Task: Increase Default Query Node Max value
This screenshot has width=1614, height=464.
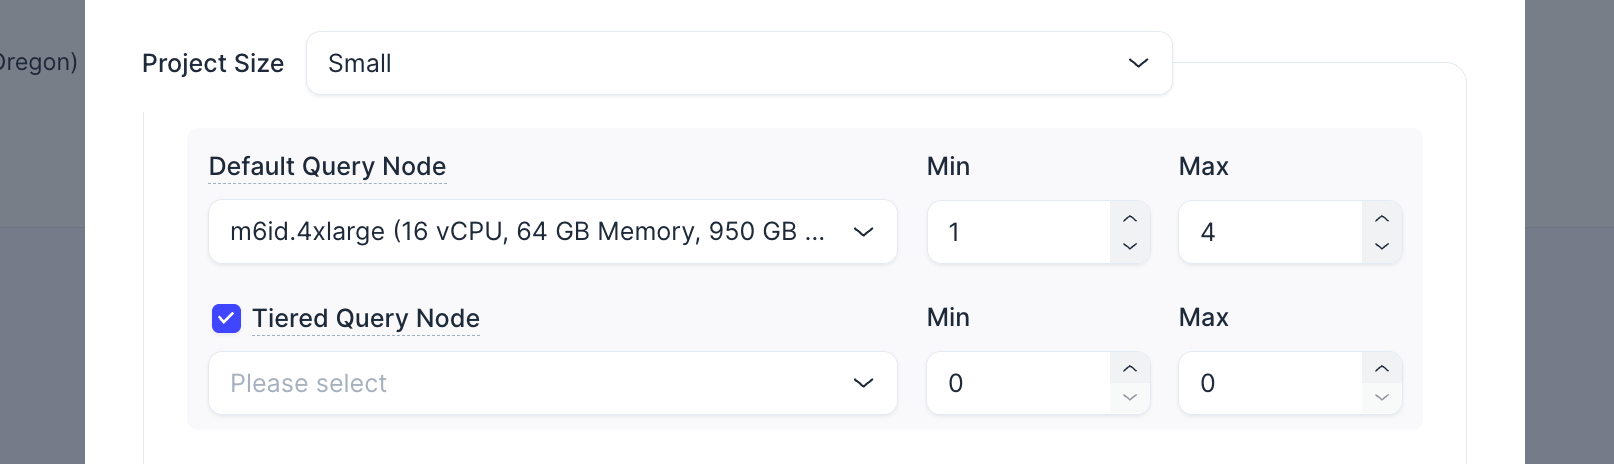Action: 1382,218
